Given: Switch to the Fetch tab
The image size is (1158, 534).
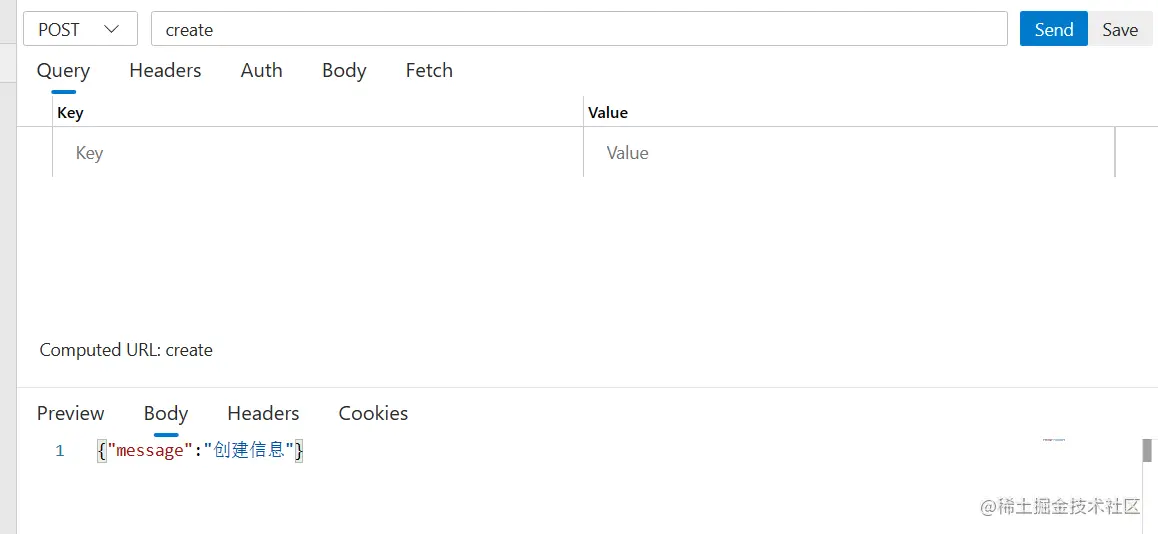Looking at the screenshot, I should click(x=429, y=71).
